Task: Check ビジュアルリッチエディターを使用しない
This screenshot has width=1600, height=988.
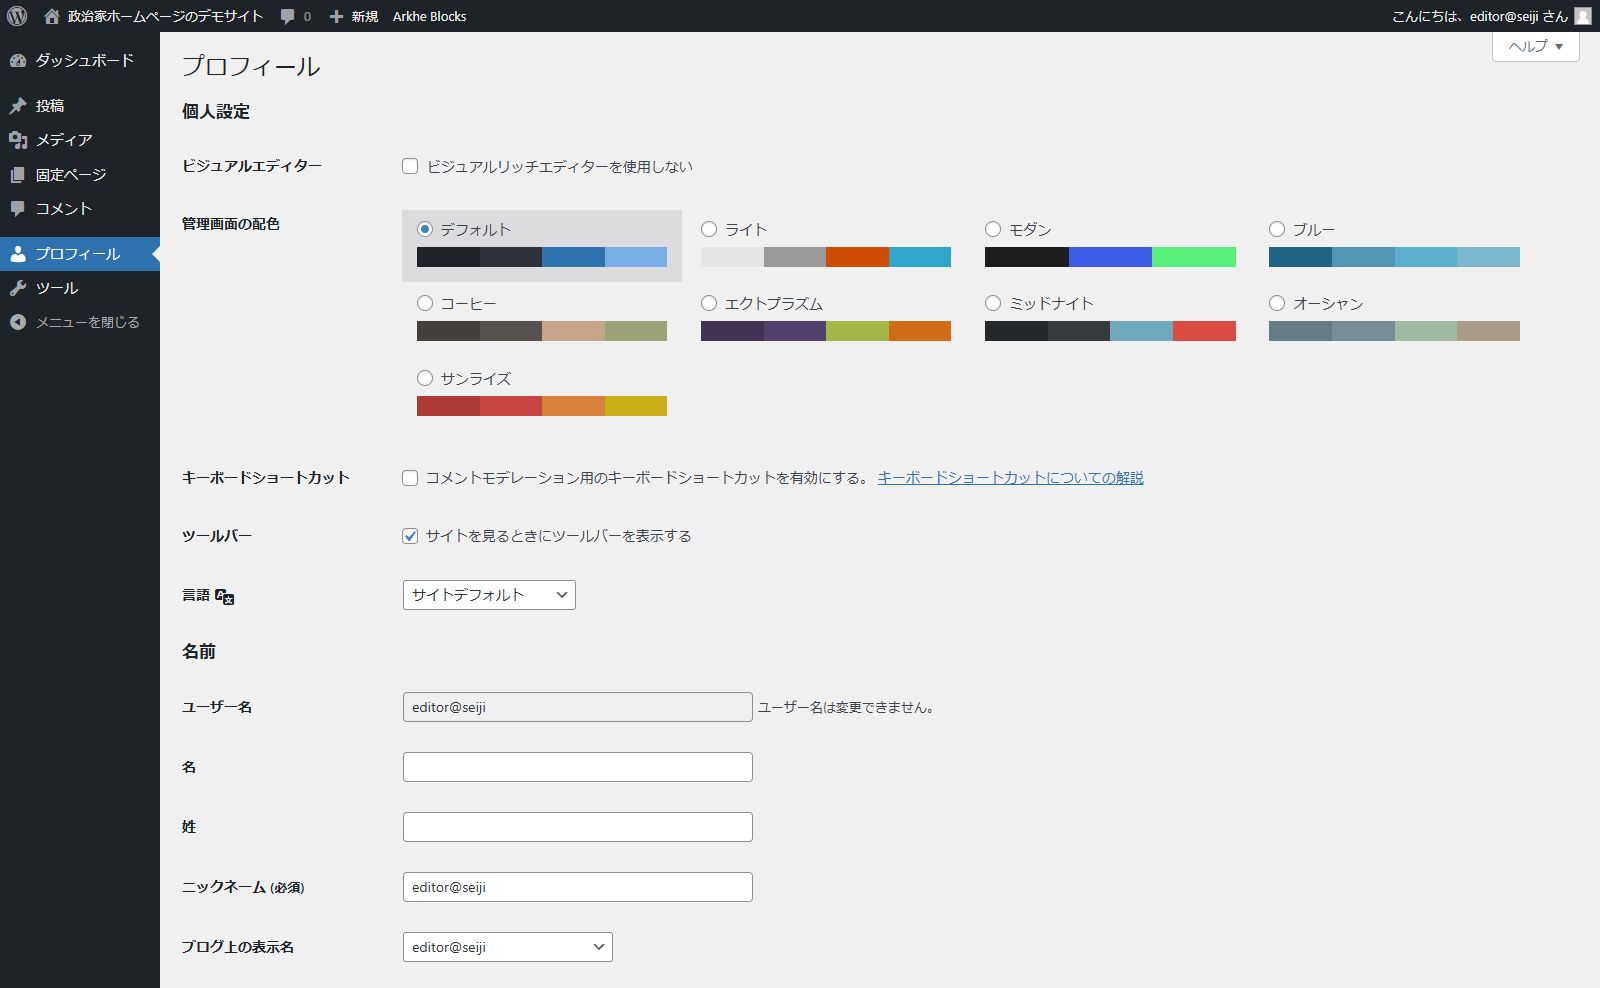Action: pos(410,166)
